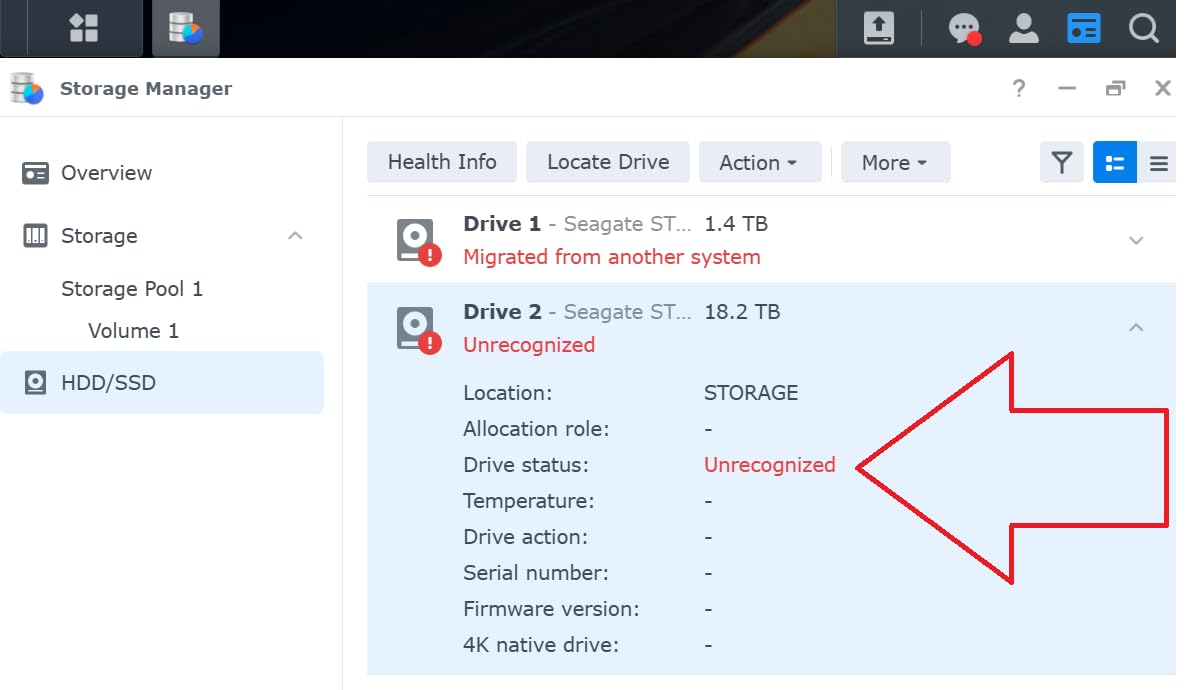Viewport: 1189px width, 690px height.
Task: Select HDD/SSD in the sidebar
Action: coord(107,382)
